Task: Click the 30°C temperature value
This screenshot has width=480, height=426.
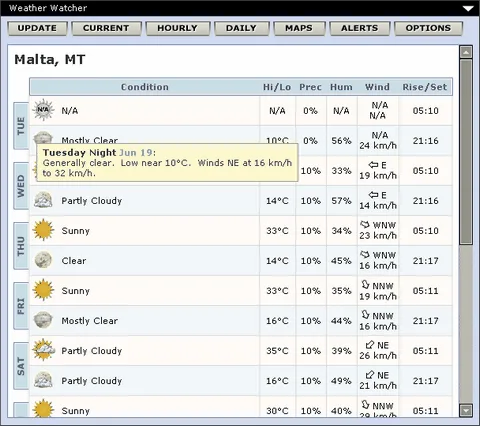Action: pyautogui.click(x=277, y=411)
